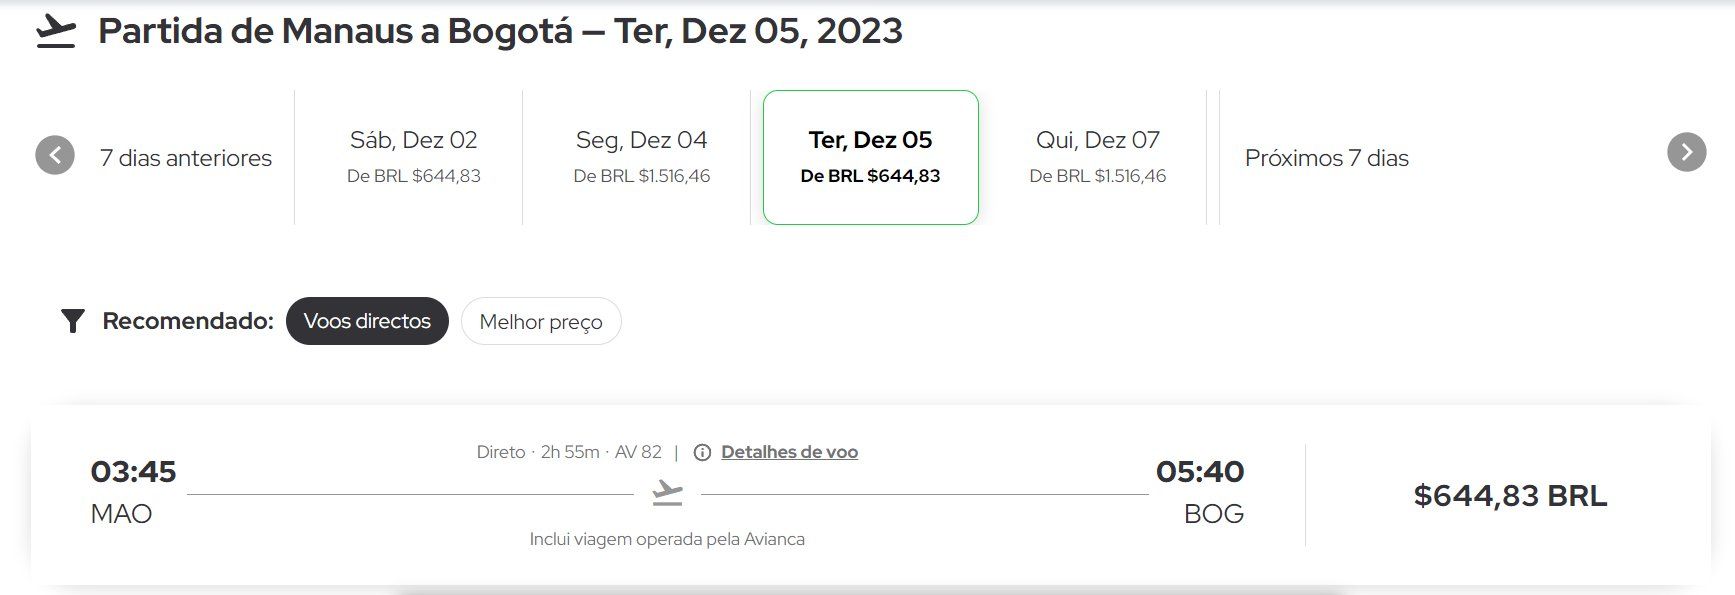The height and width of the screenshot is (595, 1735).
Task: Show the 7 dias anteriores
Action: (186, 158)
